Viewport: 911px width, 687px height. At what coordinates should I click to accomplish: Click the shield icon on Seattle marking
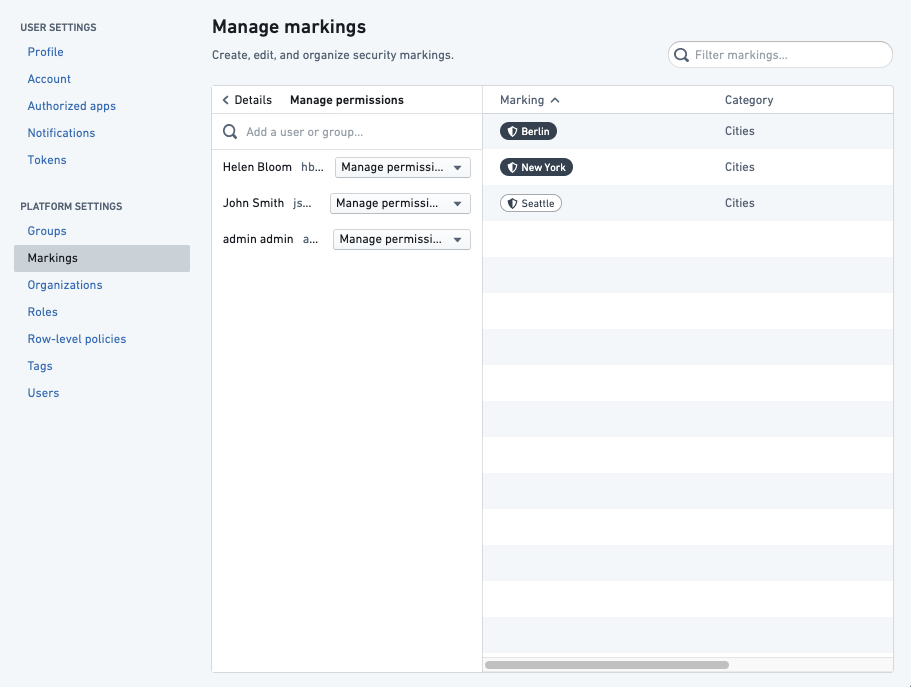coord(512,203)
